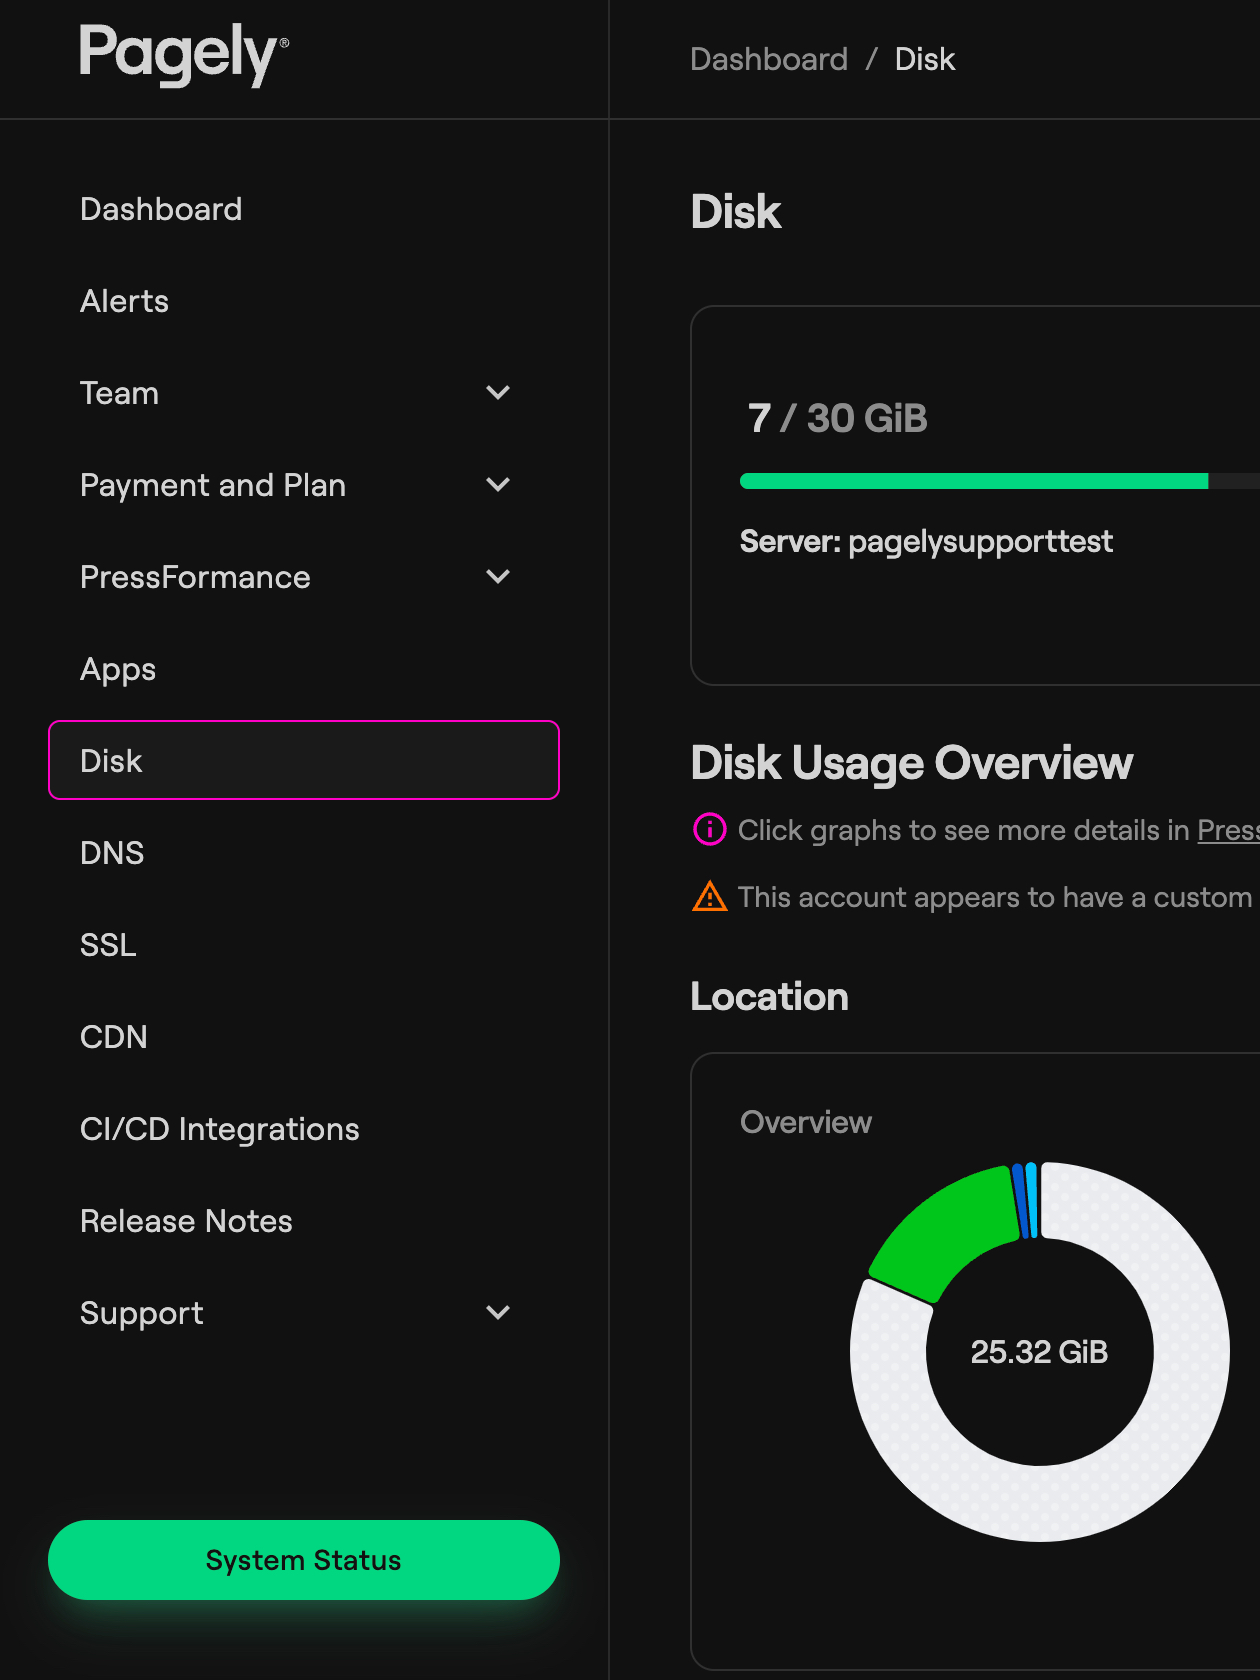The image size is (1260, 1680).
Task: Open the CDN section
Action: (114, 1037)
